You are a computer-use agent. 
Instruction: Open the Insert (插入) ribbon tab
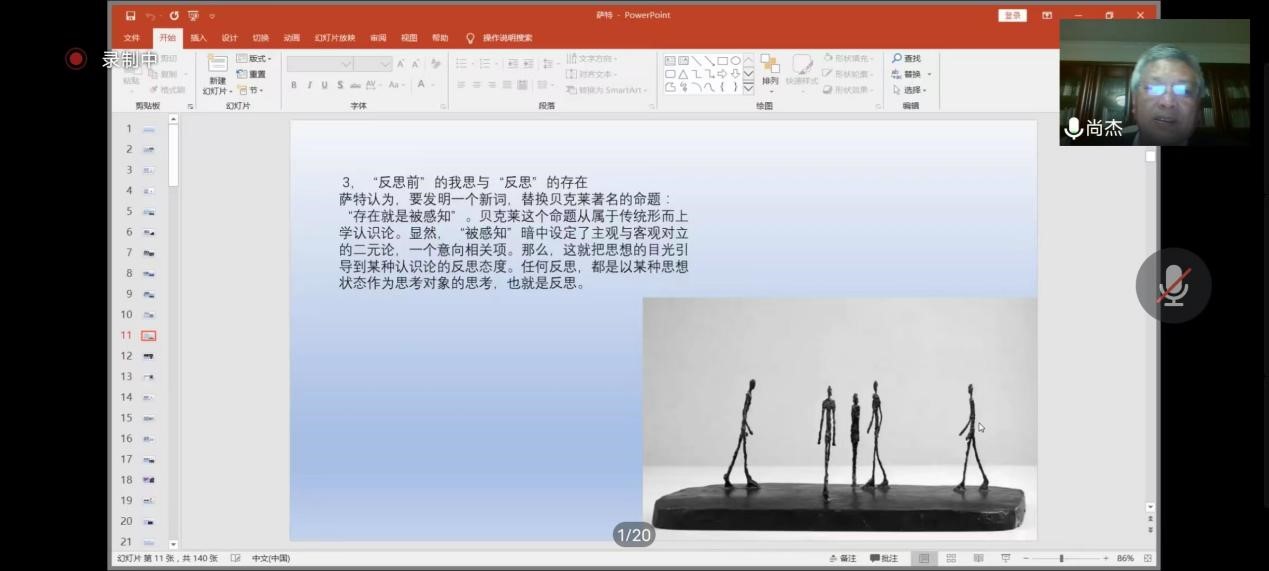198,38
